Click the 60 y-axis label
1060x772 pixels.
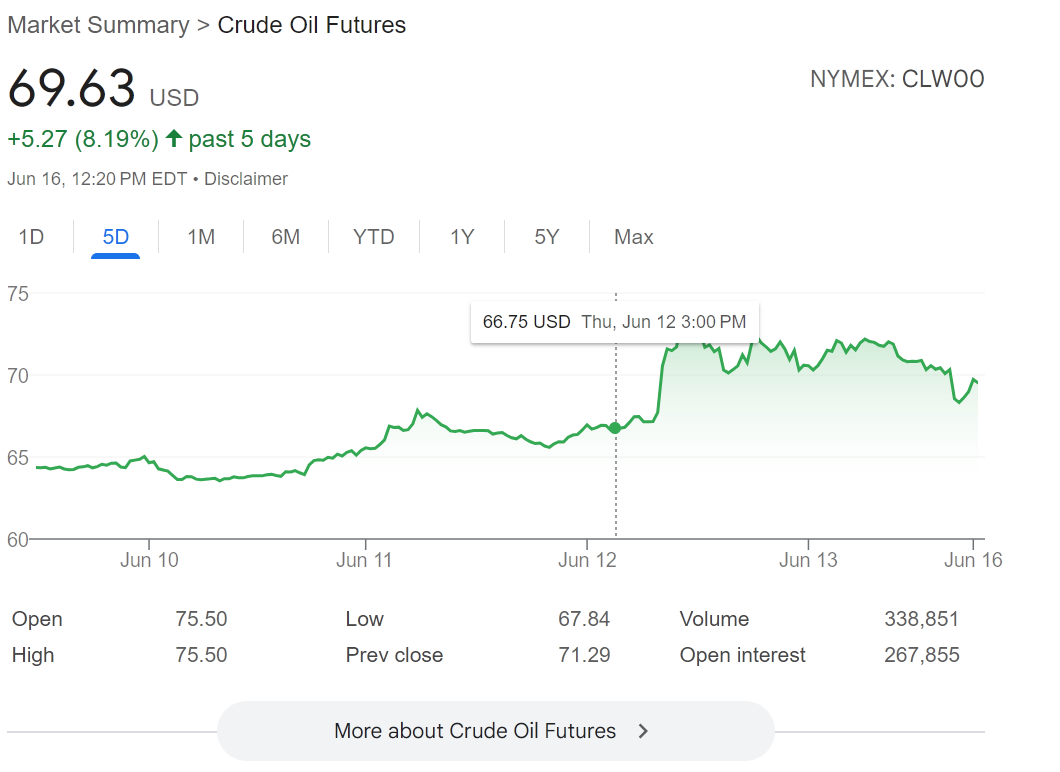tap(18, 539)
